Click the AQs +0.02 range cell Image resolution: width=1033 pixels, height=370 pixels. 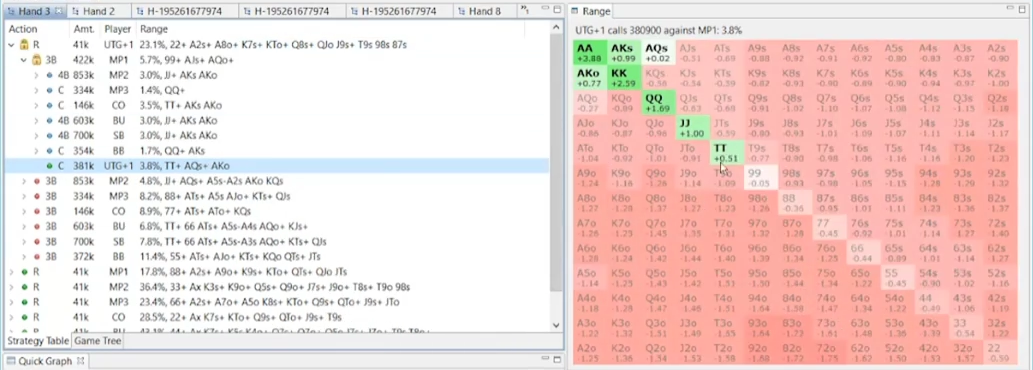coord(659,53)
